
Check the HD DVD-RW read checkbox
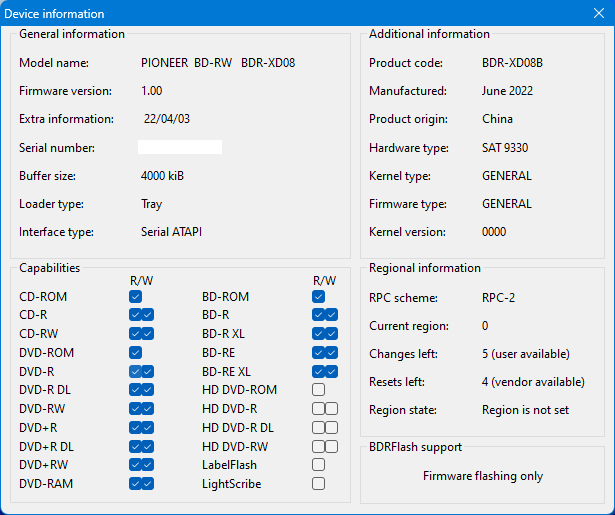[x=318, y=446]
